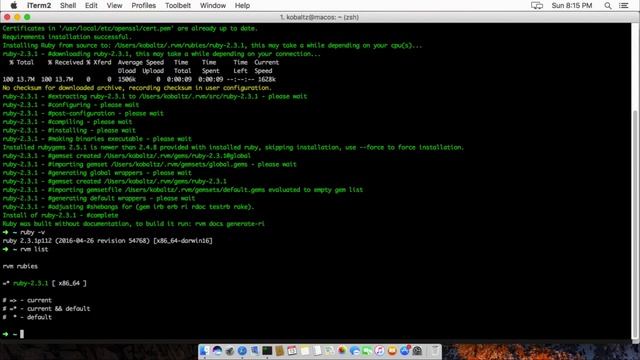This screenshot has width=640, height=360.
Task: Click the '#making binaries executable' line
Action: 97,139
